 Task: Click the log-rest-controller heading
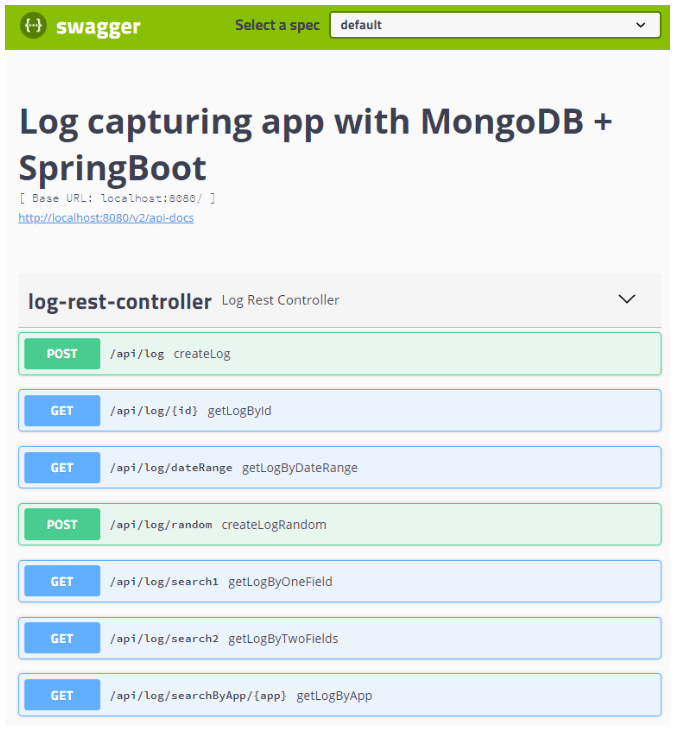[x=119, y=301]
